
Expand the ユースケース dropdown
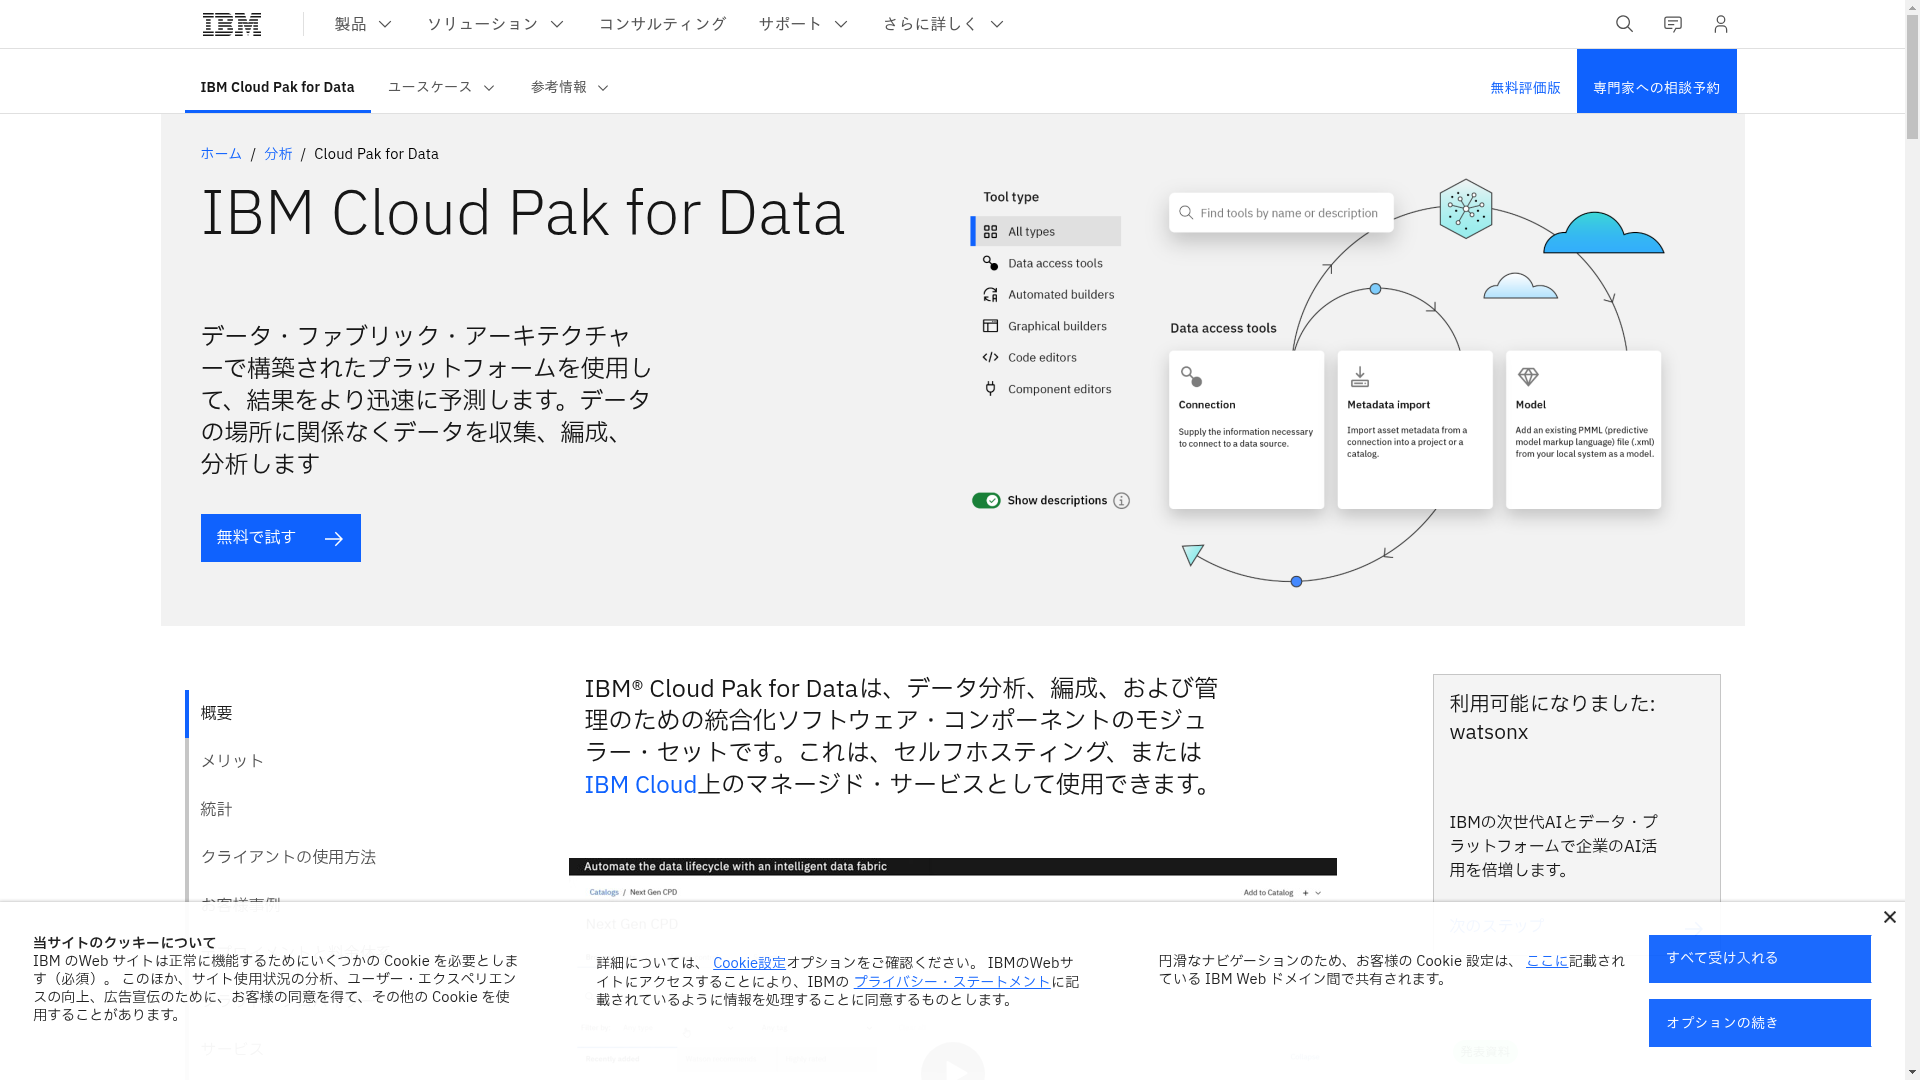coord(442,87)
